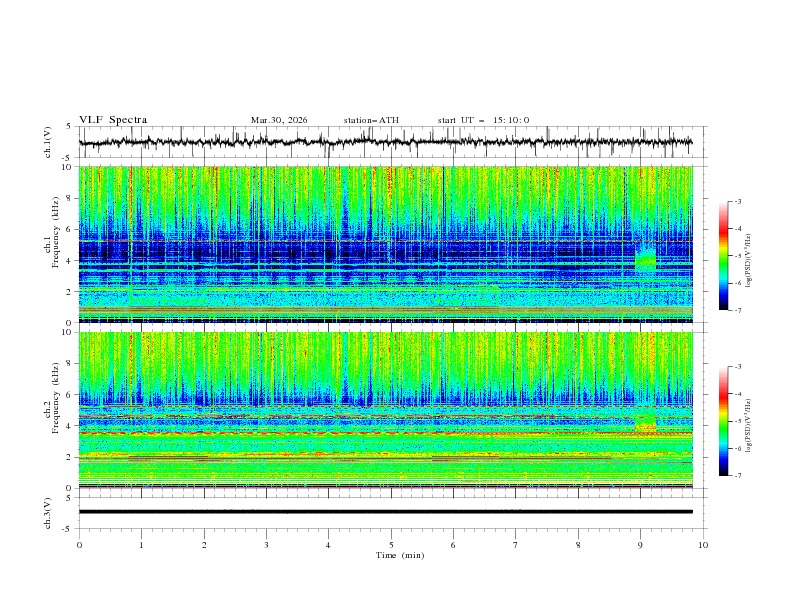Click the ch.1 spectrogram burst near minute 9
This screenshot has width=792, height=612.
[646, 258]
